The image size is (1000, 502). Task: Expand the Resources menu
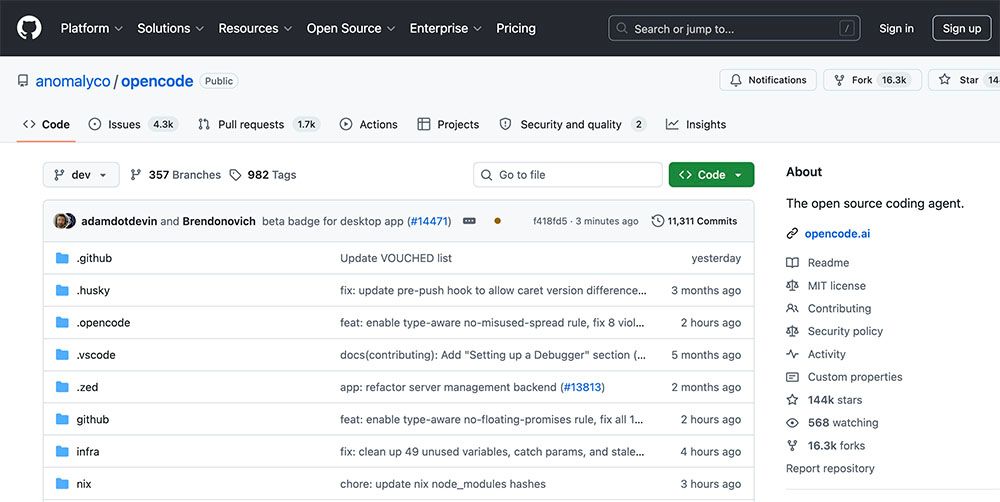pos(255,28)
